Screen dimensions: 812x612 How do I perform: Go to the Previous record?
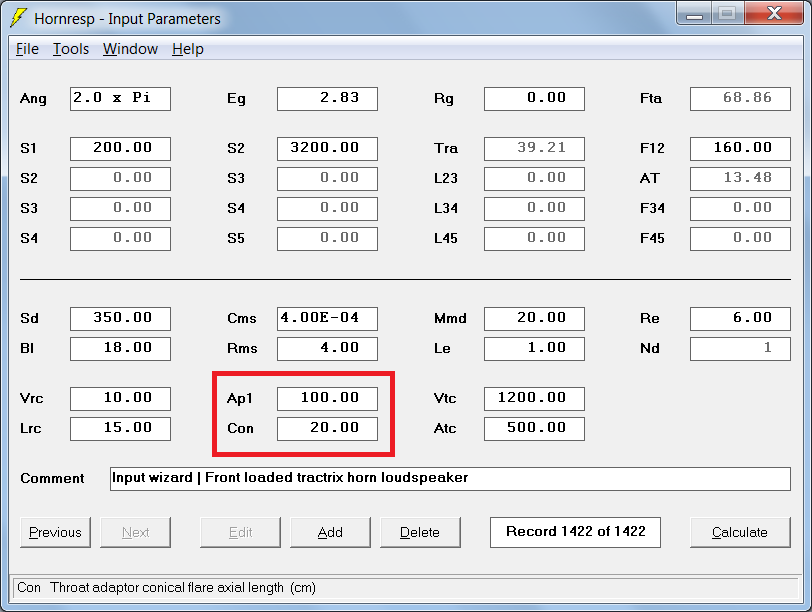(x=55, y=532)
